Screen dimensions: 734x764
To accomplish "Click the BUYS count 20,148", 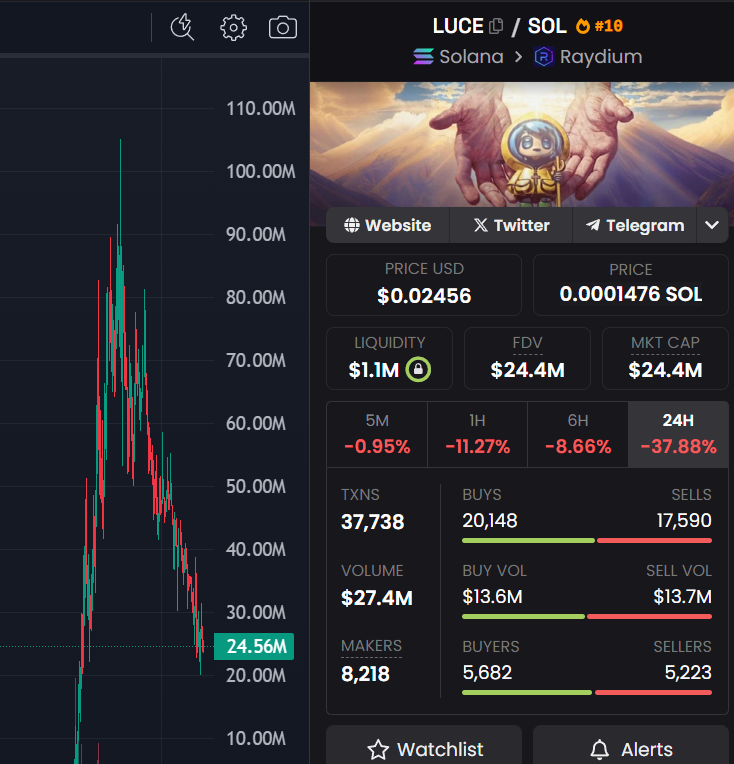I will pos(490,520).
